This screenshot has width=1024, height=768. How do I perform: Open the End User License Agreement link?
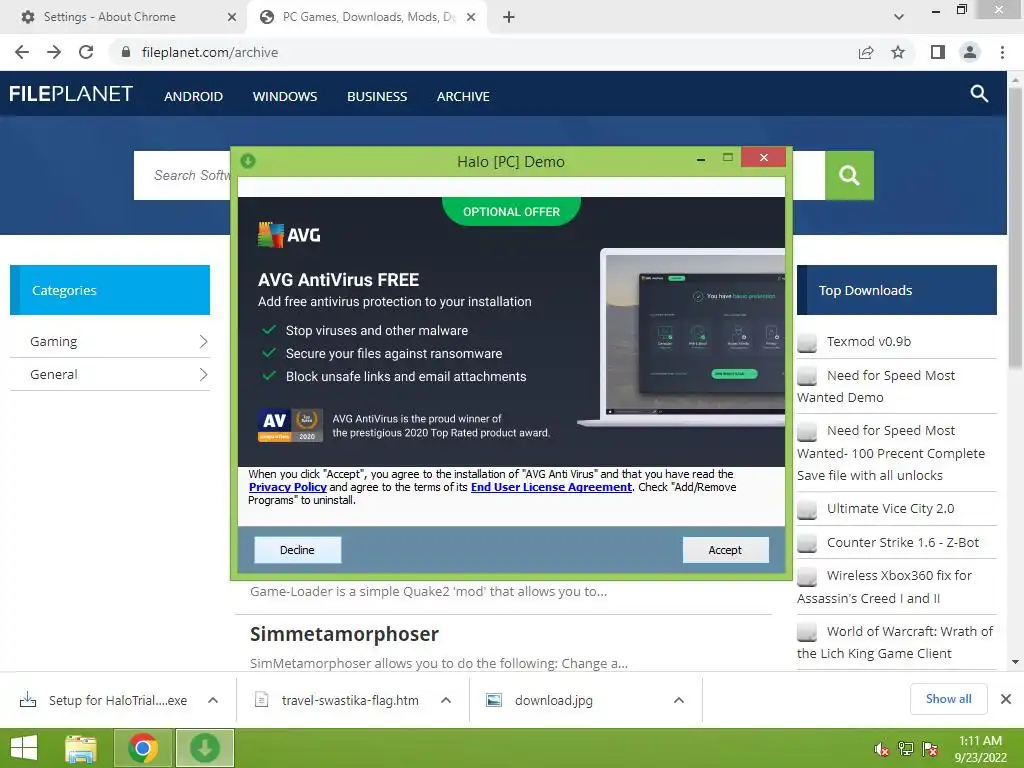point(551,487)
